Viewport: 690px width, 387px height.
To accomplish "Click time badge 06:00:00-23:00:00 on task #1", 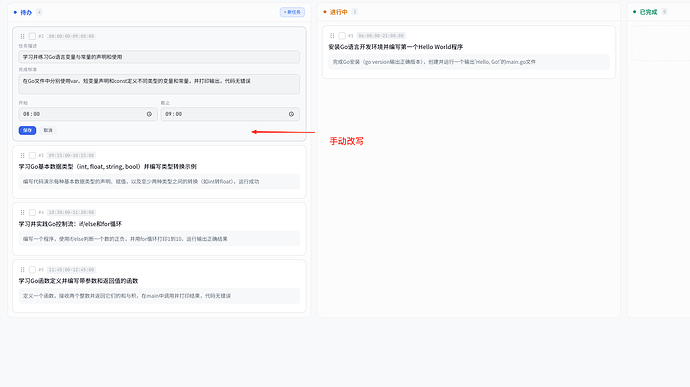I will (381, 36).
